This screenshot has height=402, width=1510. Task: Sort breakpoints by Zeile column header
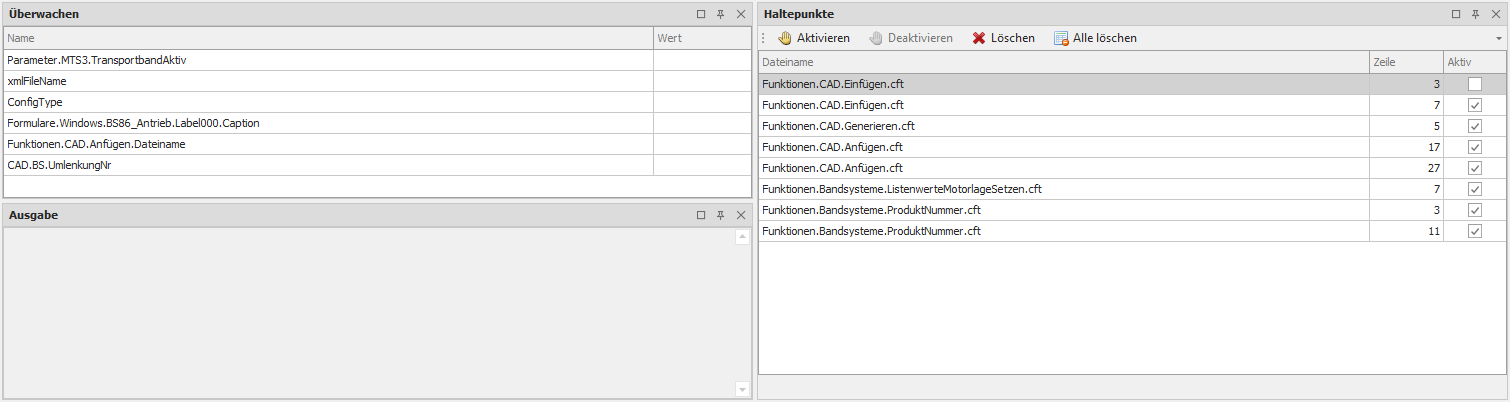[x=1405, y=62]
